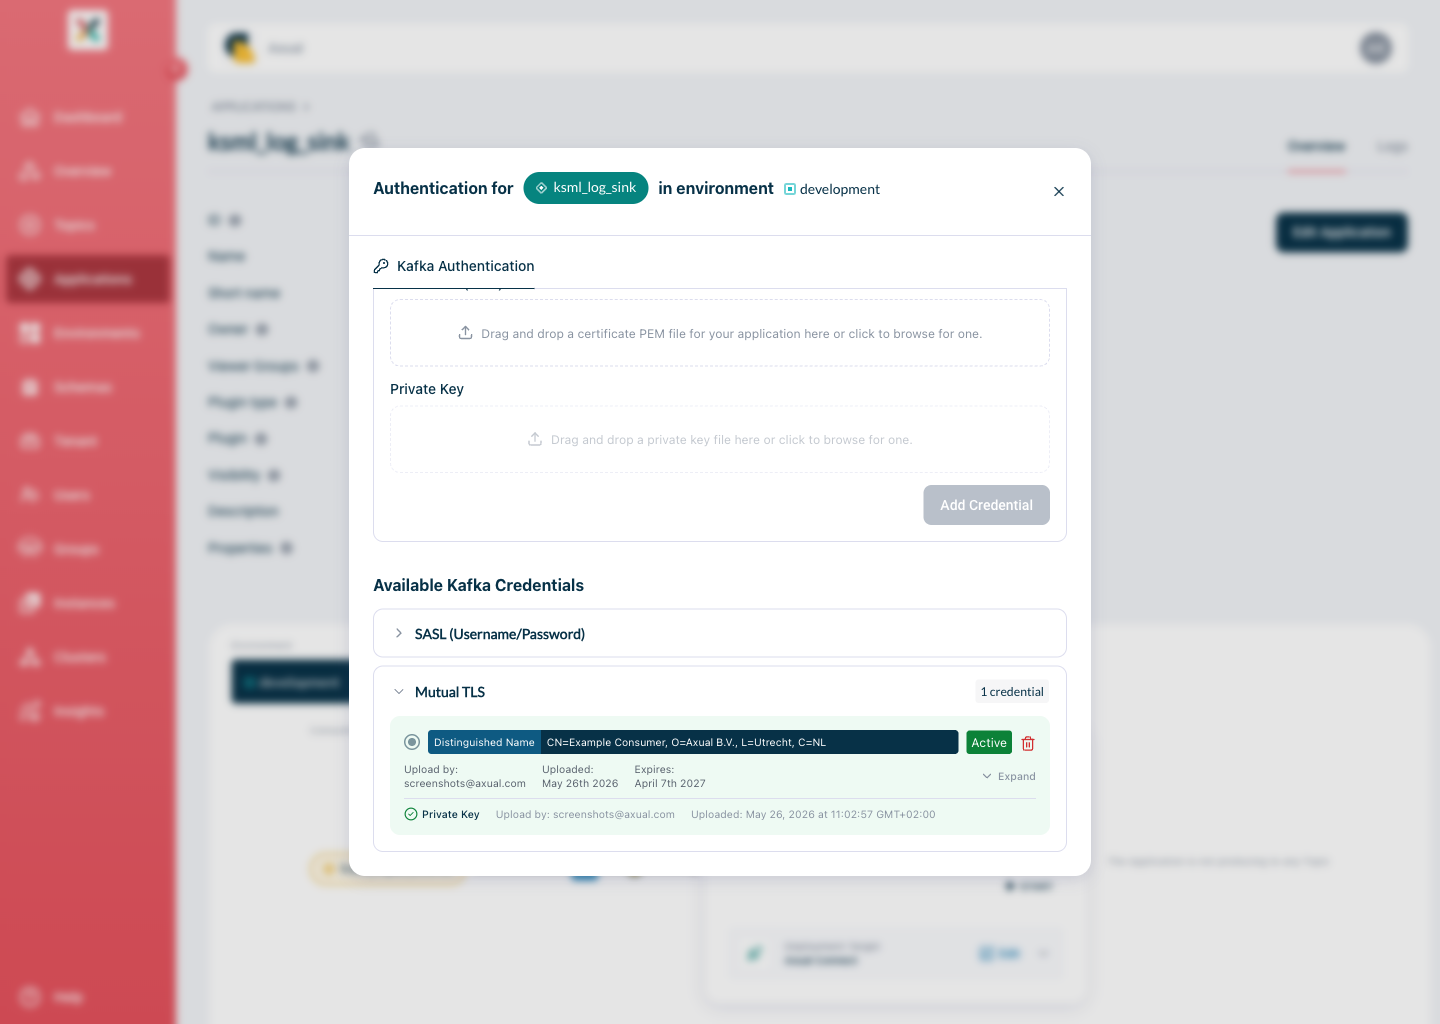The image size is (1440, 1024).
Task: Click the Expires April 7th 2027 text
Action: [670, 776]
